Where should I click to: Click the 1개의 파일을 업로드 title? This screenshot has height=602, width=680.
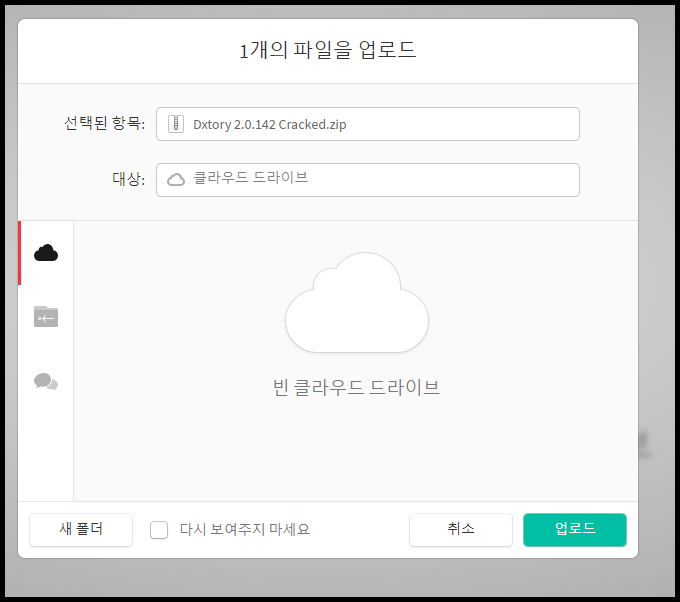327,49
